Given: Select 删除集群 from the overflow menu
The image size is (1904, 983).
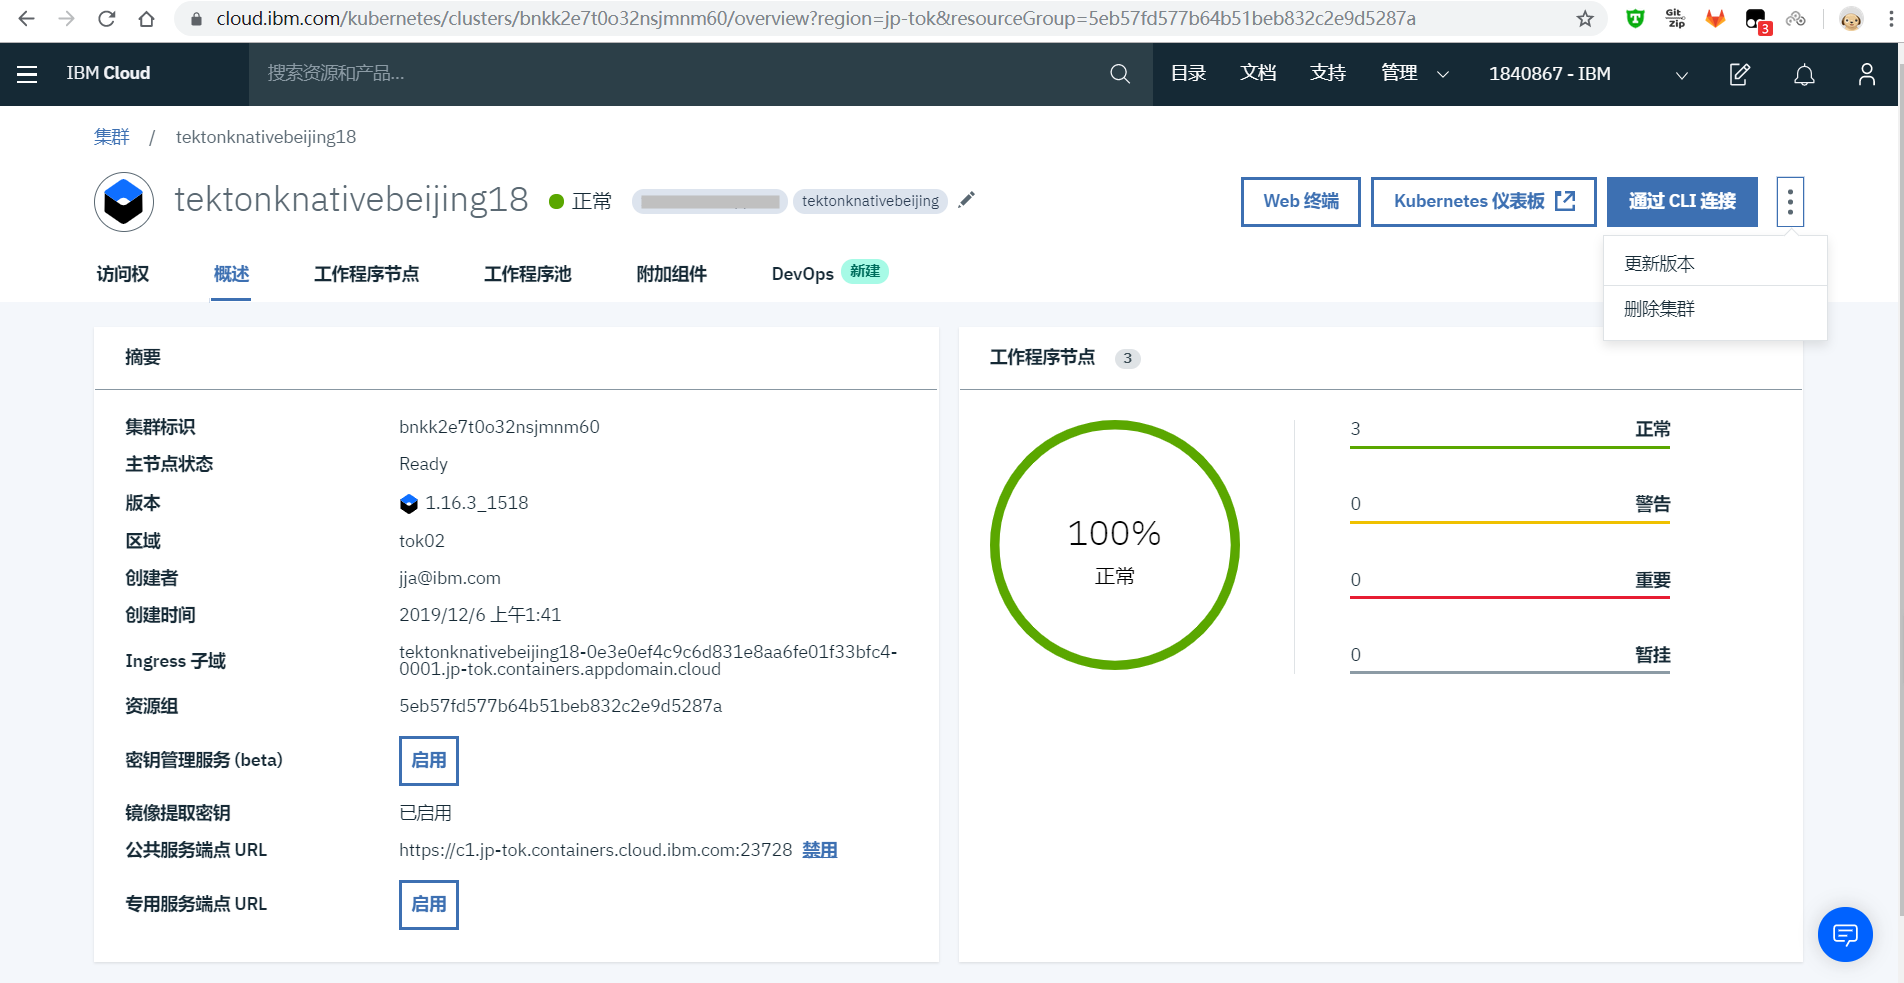Looking at the screenshot, I should (1715, 309).
